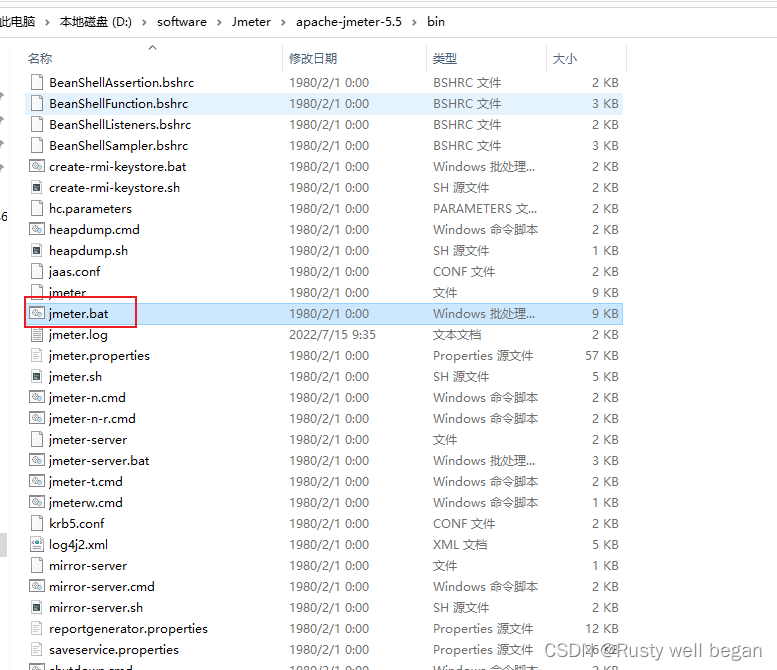The height and width of the screenshot is (670, 777).
Task: Click the jmeterw.cmd script icon
Action: coord(37,502)
